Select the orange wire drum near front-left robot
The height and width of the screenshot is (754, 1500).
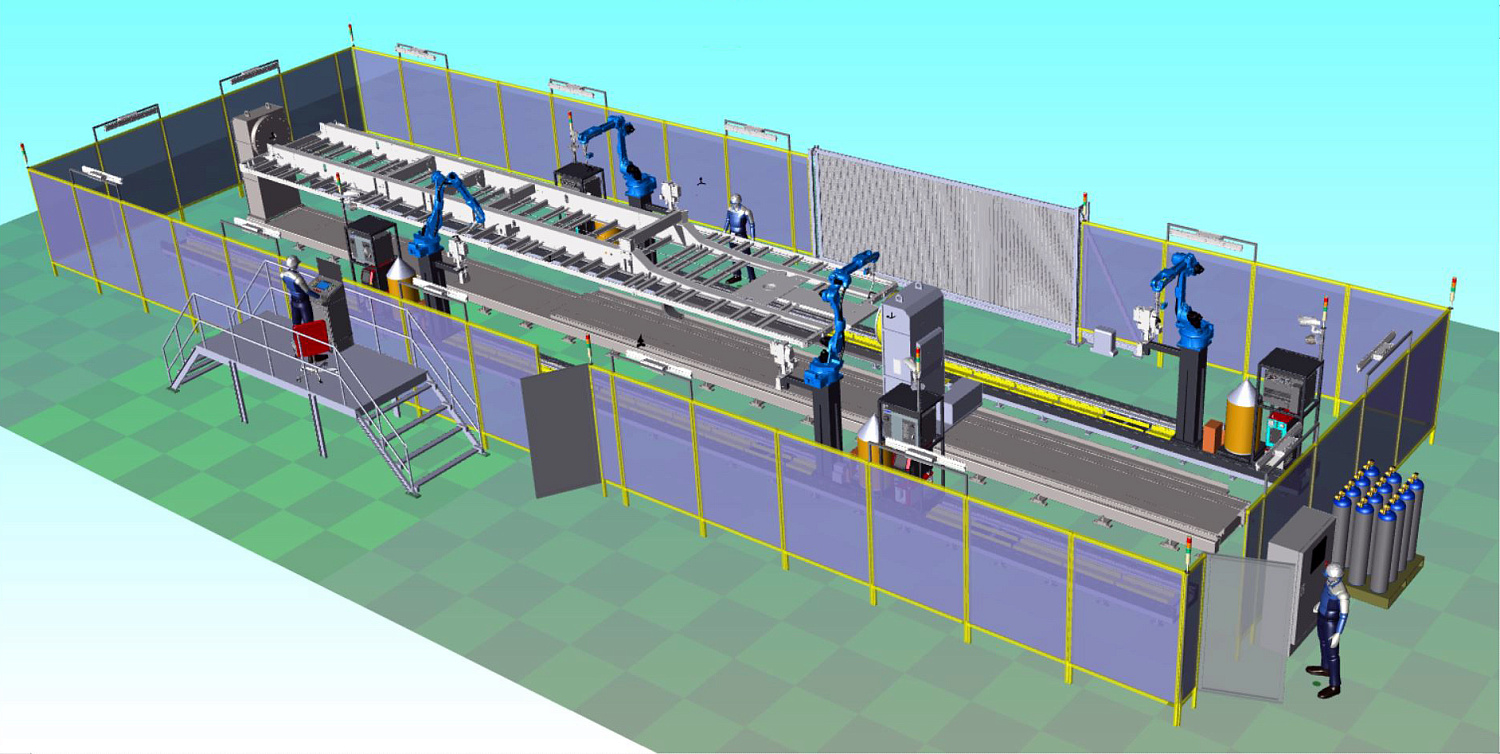400,280
